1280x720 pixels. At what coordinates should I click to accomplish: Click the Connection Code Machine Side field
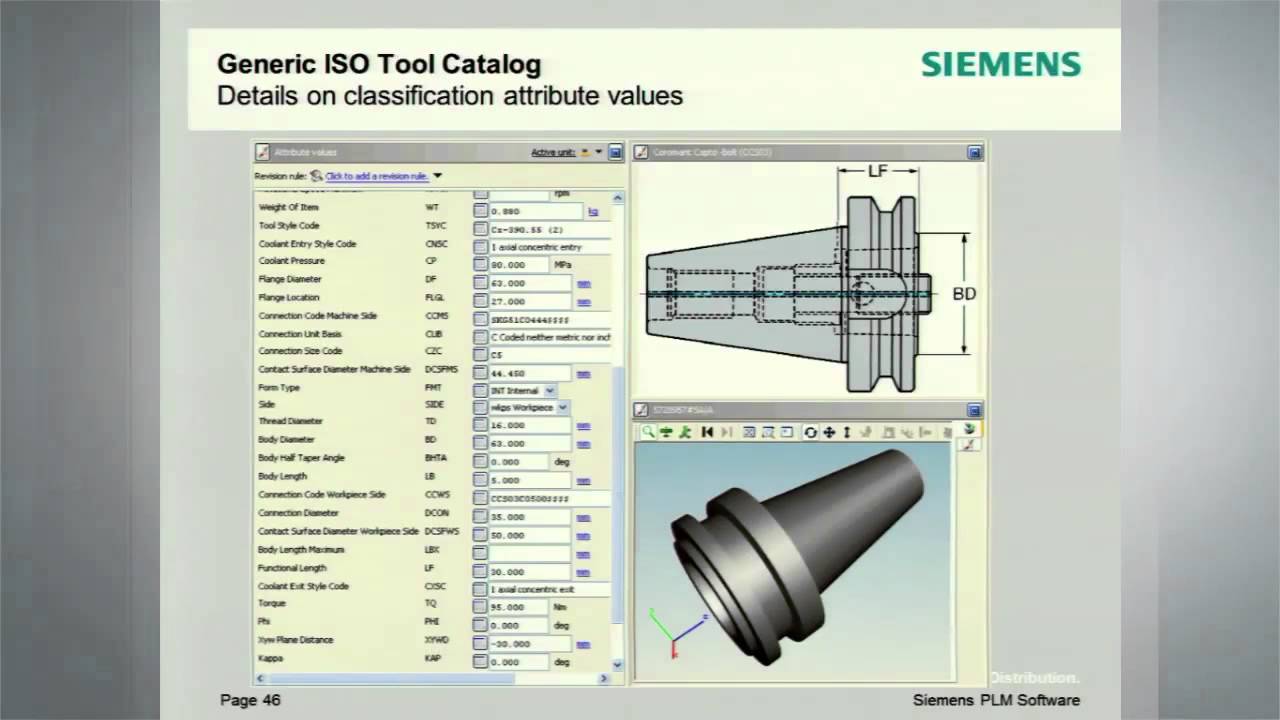549,319
